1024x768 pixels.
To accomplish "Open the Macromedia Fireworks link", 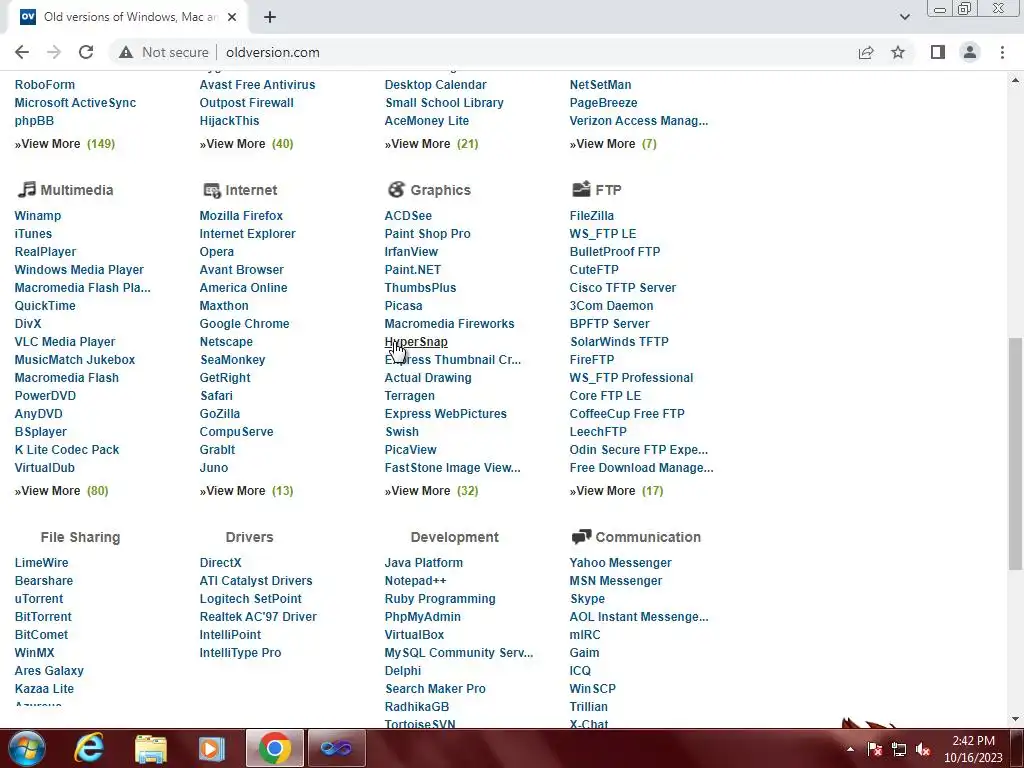I will coord(449,324).
